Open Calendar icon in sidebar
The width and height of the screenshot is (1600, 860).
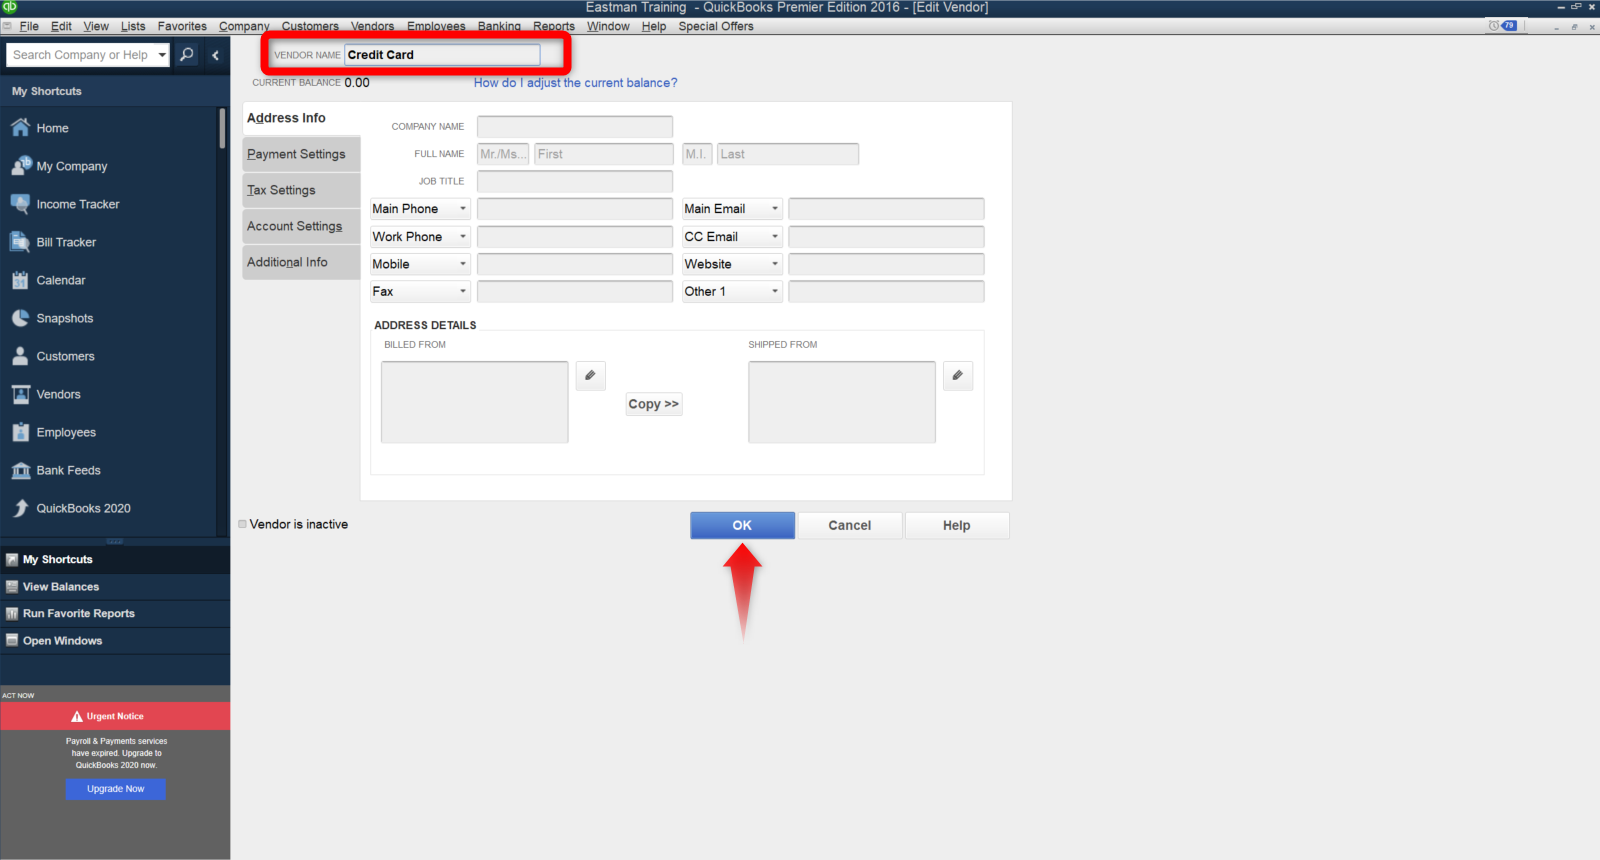pos(20,280)
